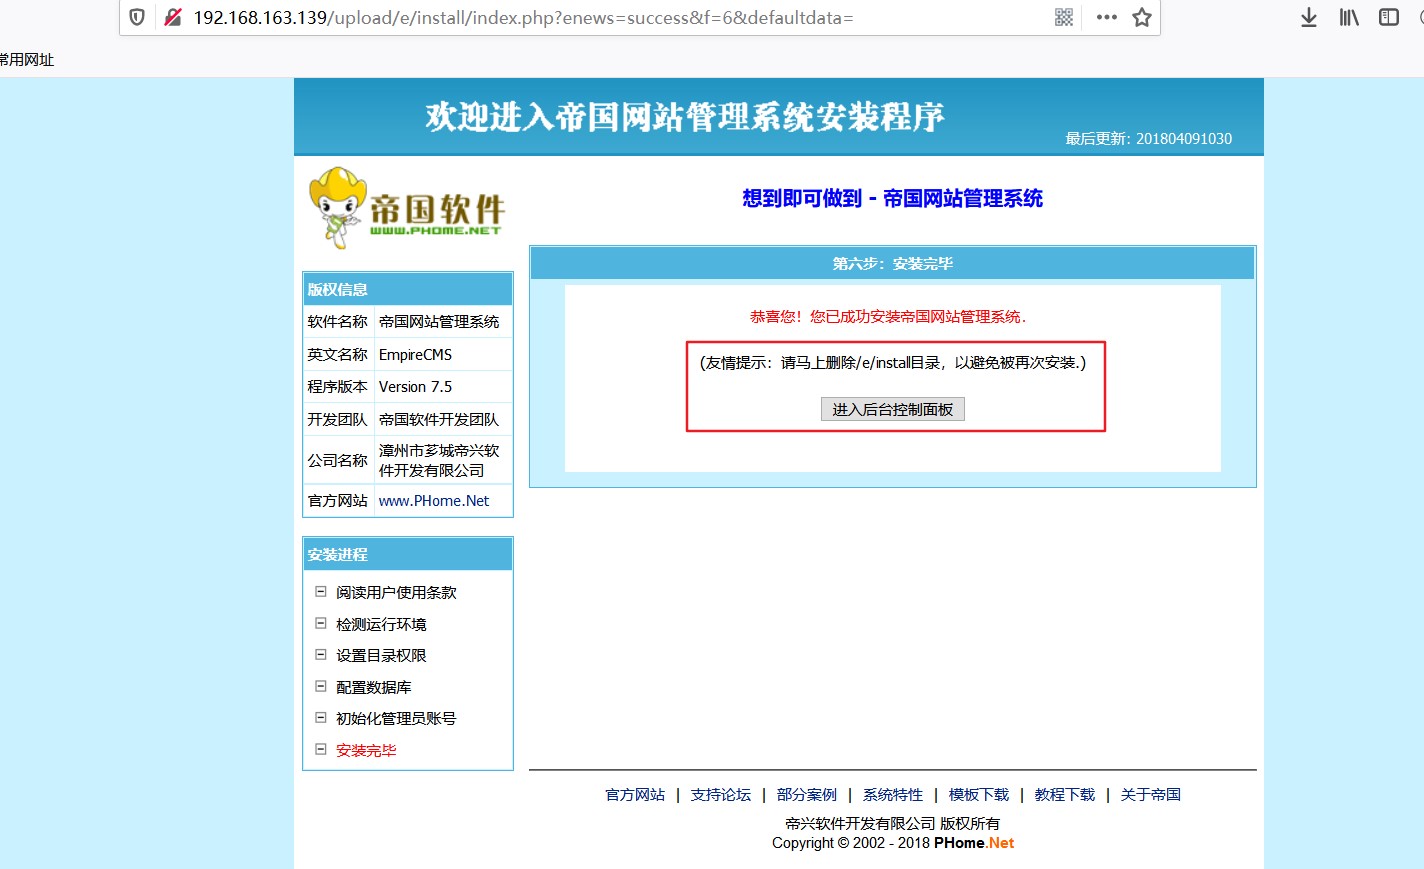This screenshot has height=869, width=1424.
Task: Bookmark this page with the star icon
Action: [1142, 17]
